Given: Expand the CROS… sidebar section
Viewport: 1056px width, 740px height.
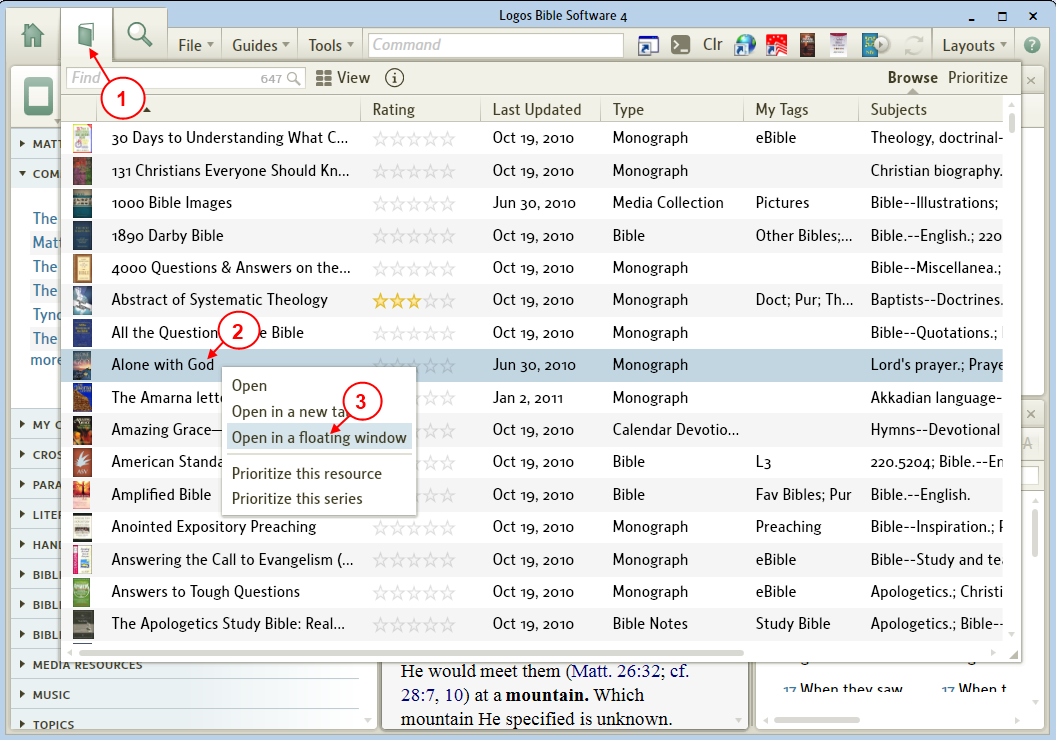Looking at the screenshot, I should click(40, 455).
